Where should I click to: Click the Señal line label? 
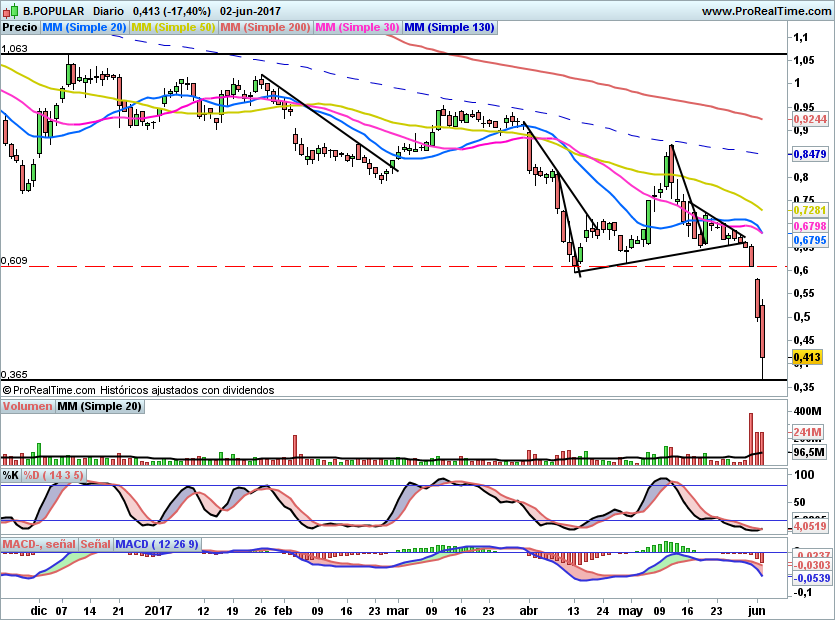click(95, 544)
